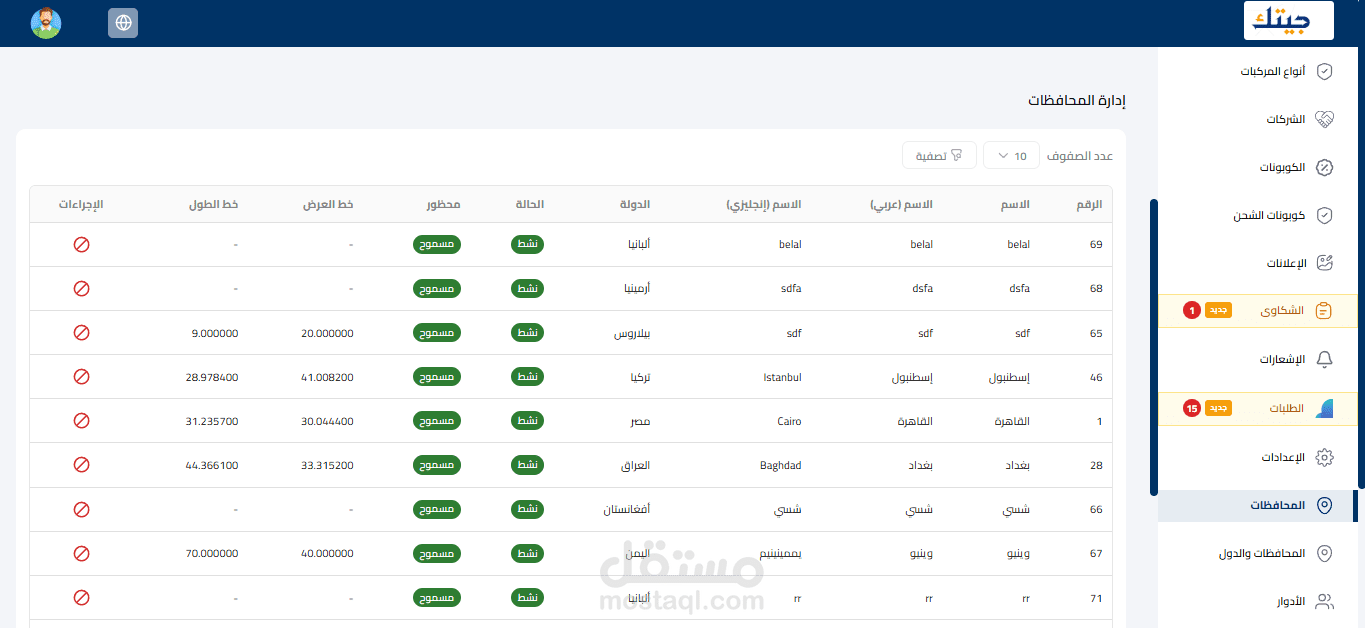Click the تركيا country cell
Viewport: 1365px width, 628px height.
point(639,377)
